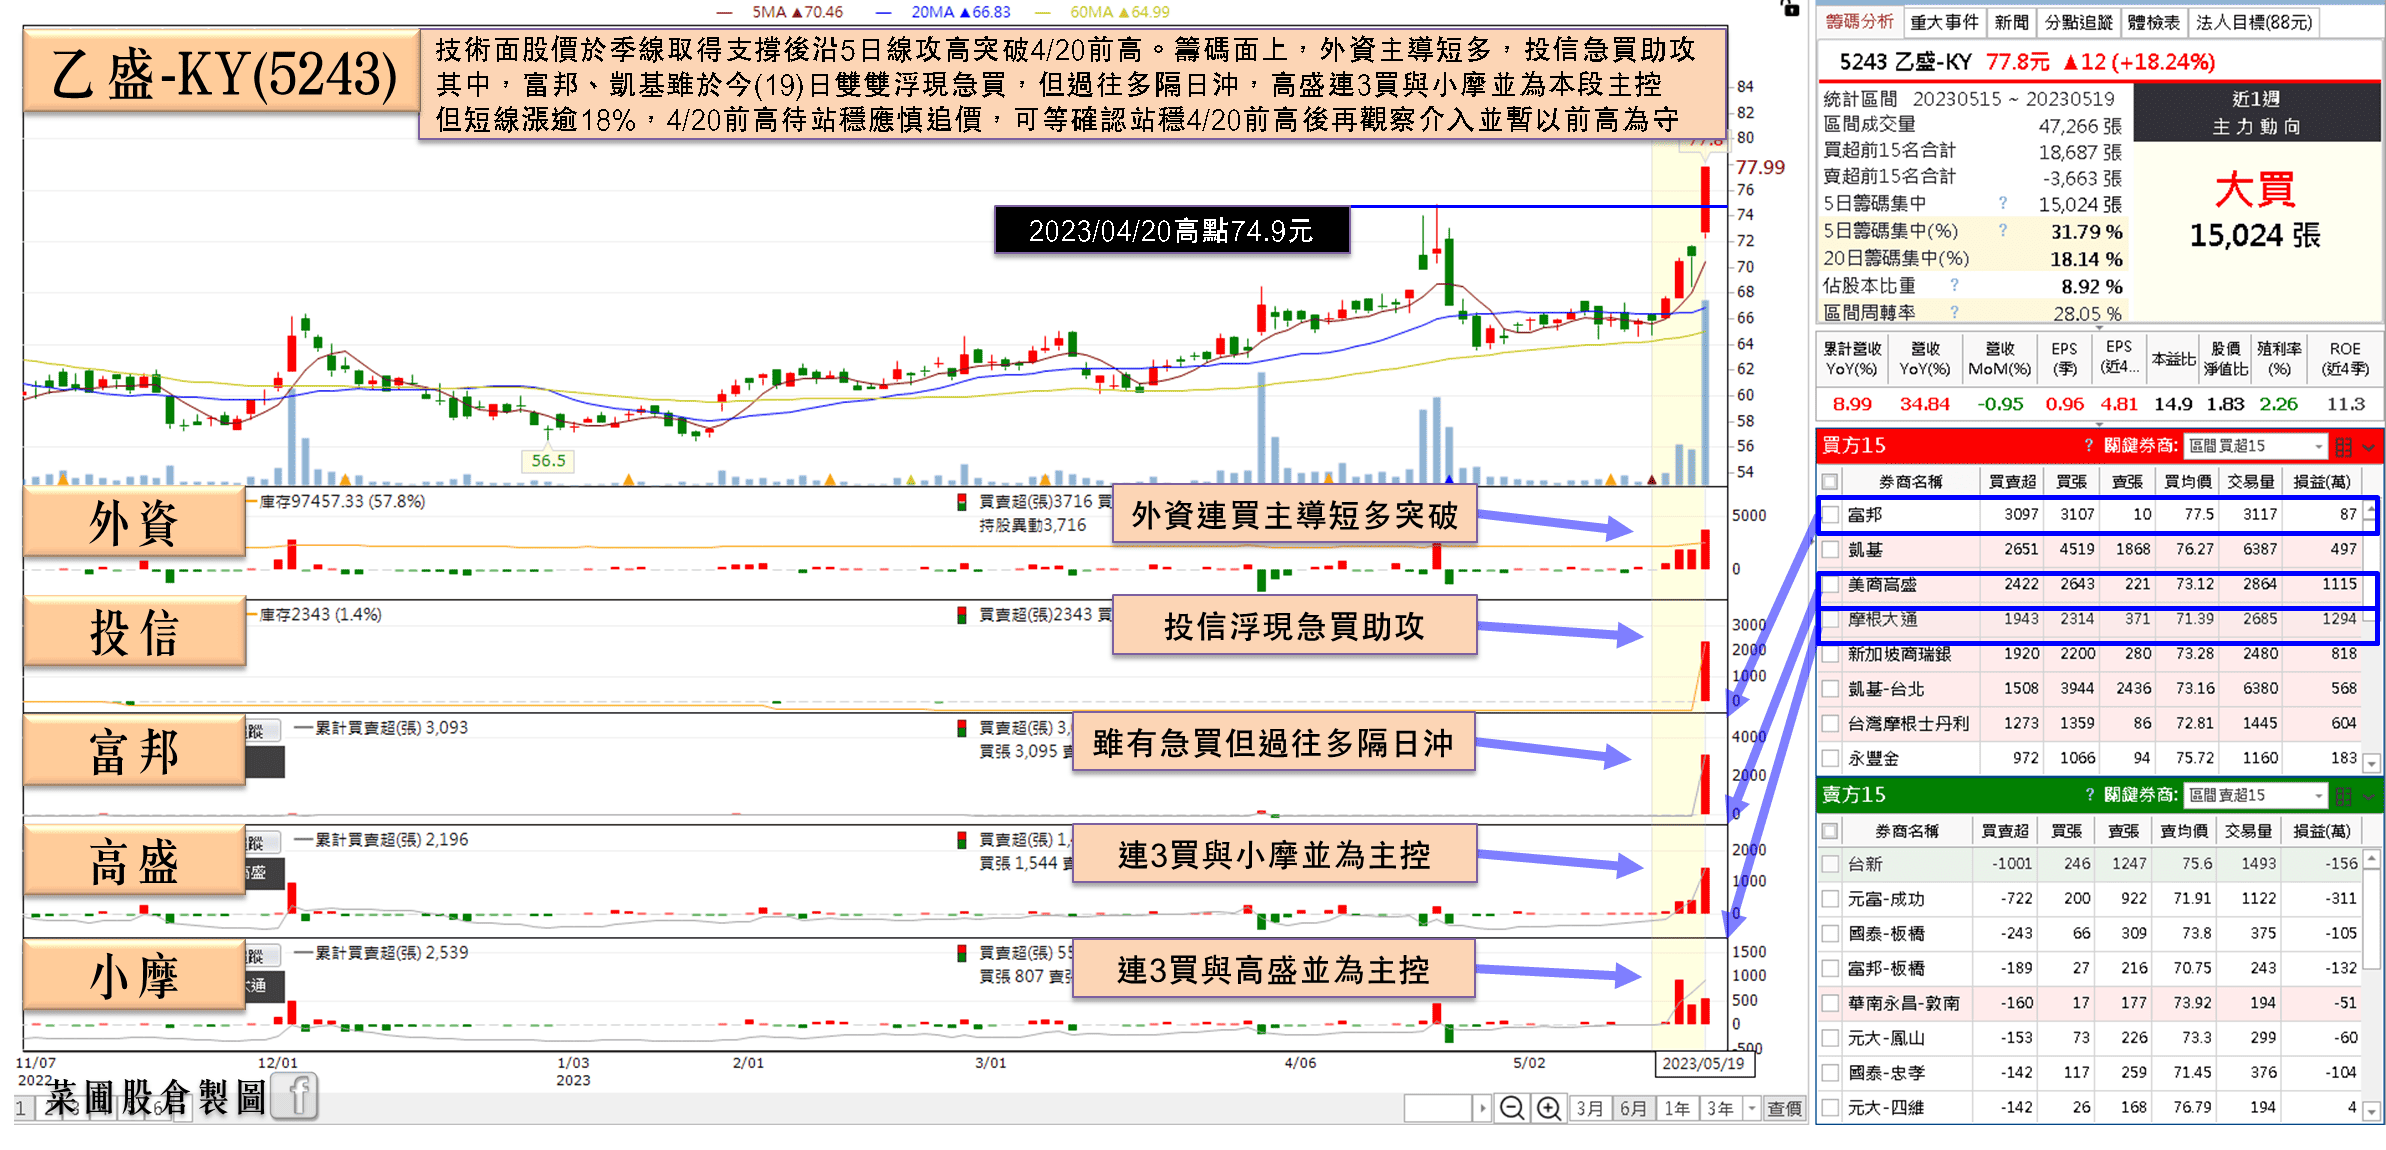Tick the 凱基 broker checkbox in buy list
The height and width of the screenshot is (1150, 2386).
click(1830, 549)
